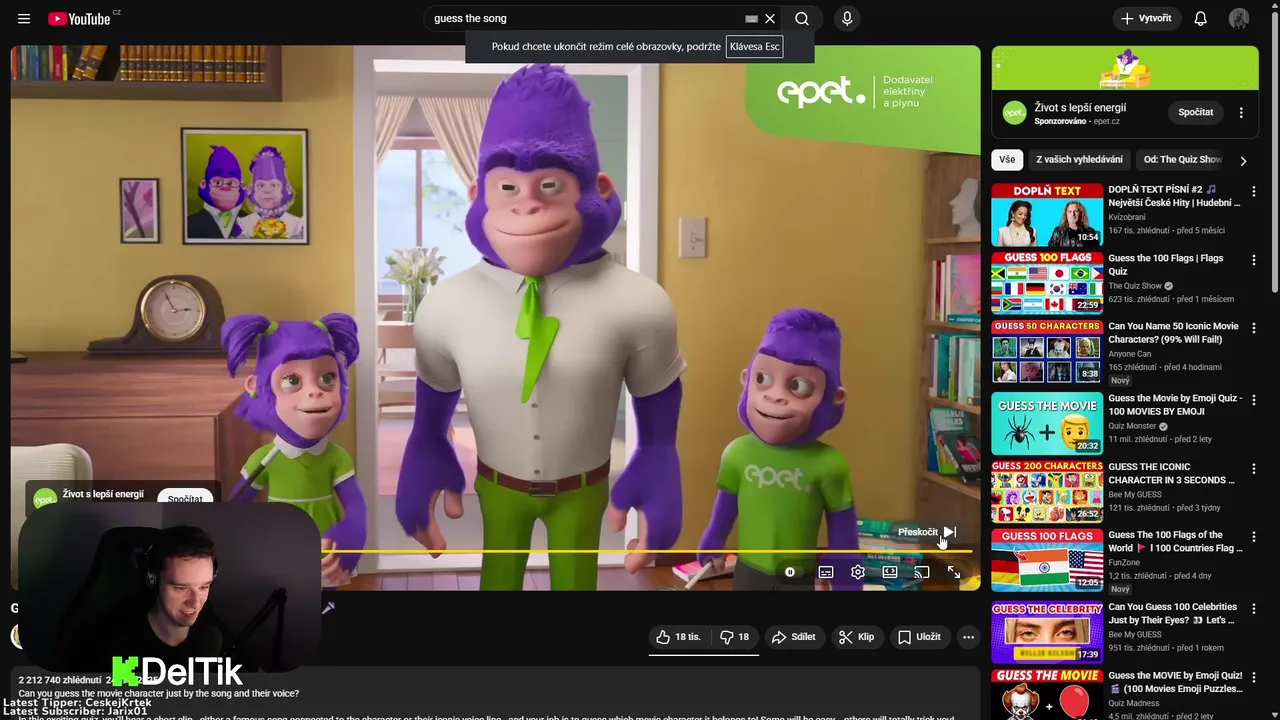Focus the search field containing 'guess the song'
1280x720 pixels.
[x=585, y=19]
